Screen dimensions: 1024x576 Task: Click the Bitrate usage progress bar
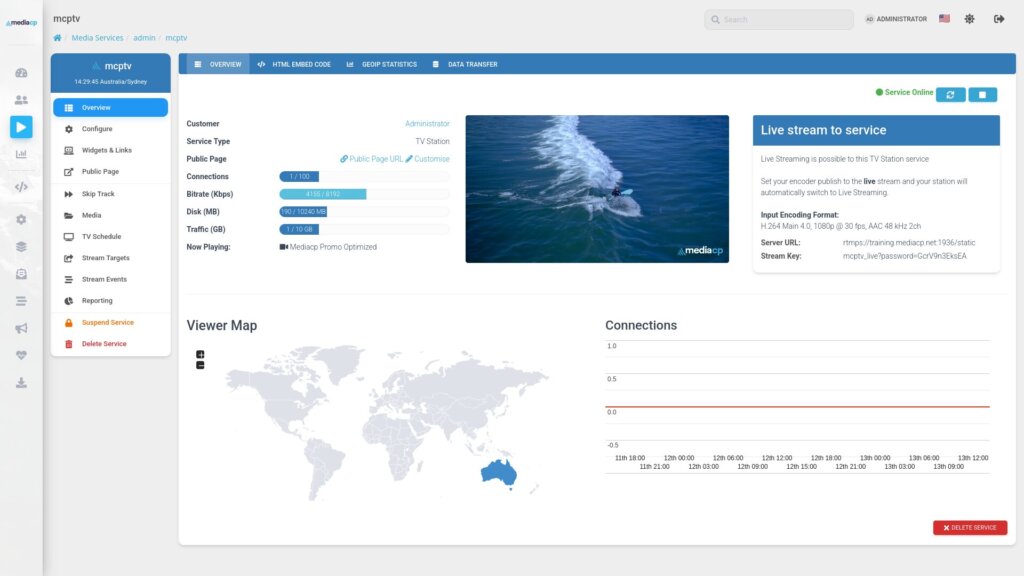click(364, 194)
